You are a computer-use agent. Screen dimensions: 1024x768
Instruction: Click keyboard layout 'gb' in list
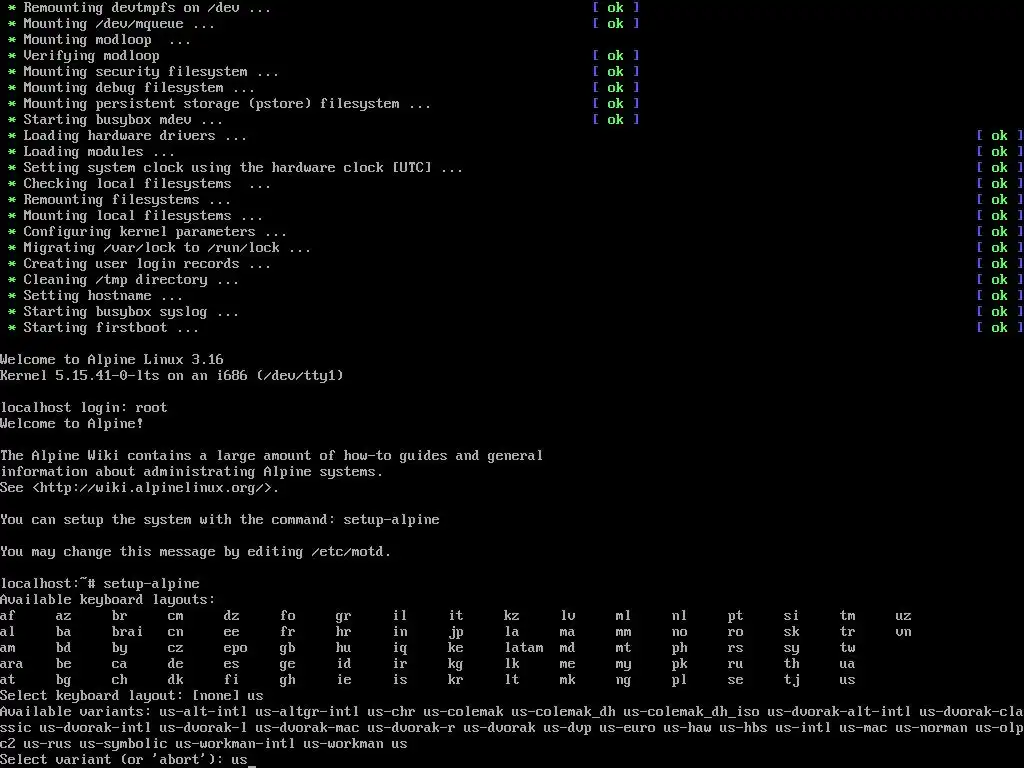[287, 648]
